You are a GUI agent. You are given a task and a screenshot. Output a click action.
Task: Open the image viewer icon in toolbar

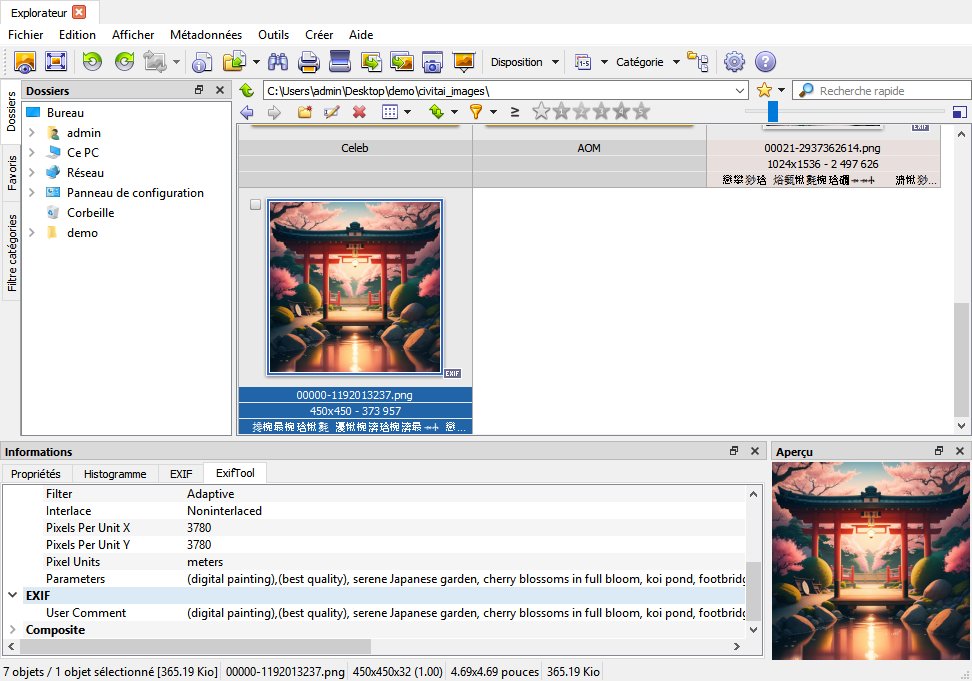25,62
